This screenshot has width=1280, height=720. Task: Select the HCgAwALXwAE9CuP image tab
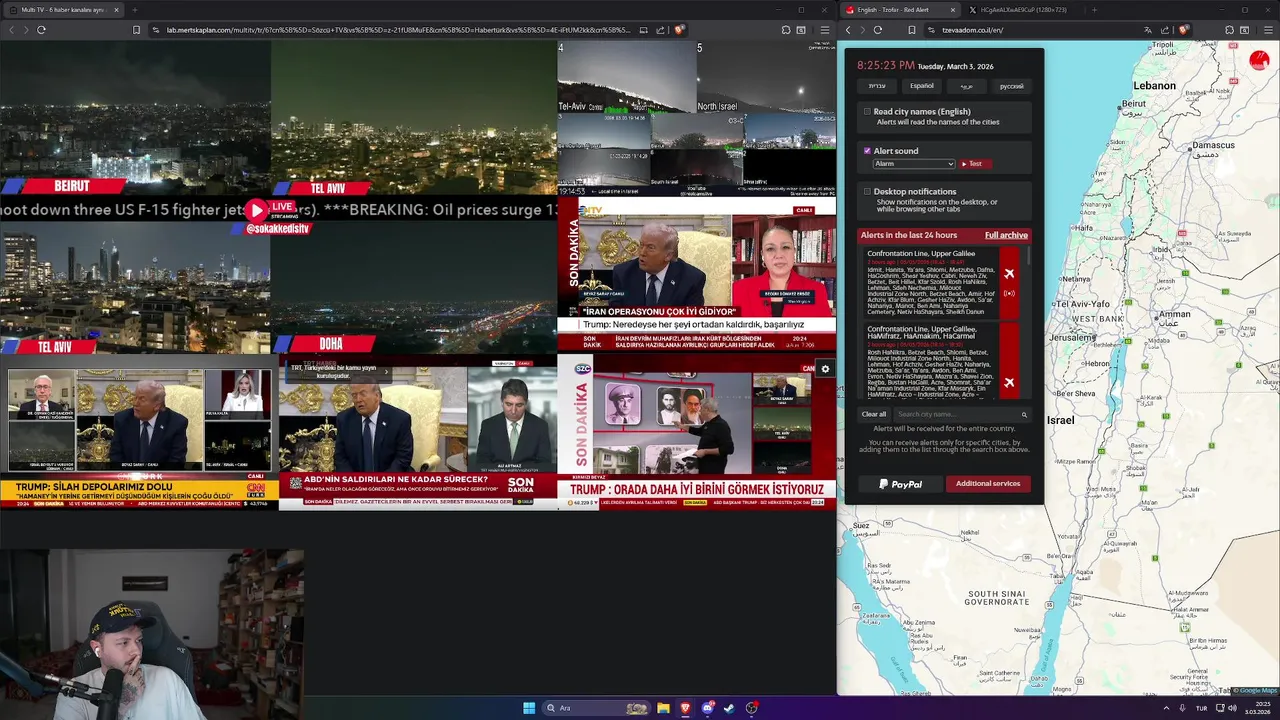point(1022,10)
